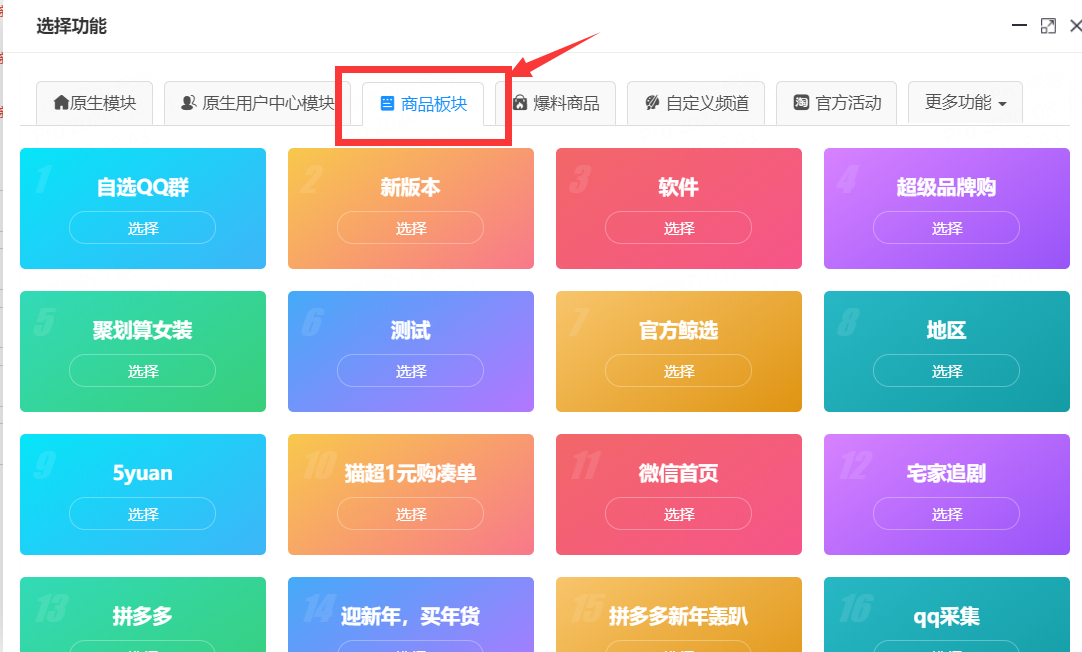1082x652 pixels.
Task: Click the 地区 card title
Action: click(x=946, y=330)
